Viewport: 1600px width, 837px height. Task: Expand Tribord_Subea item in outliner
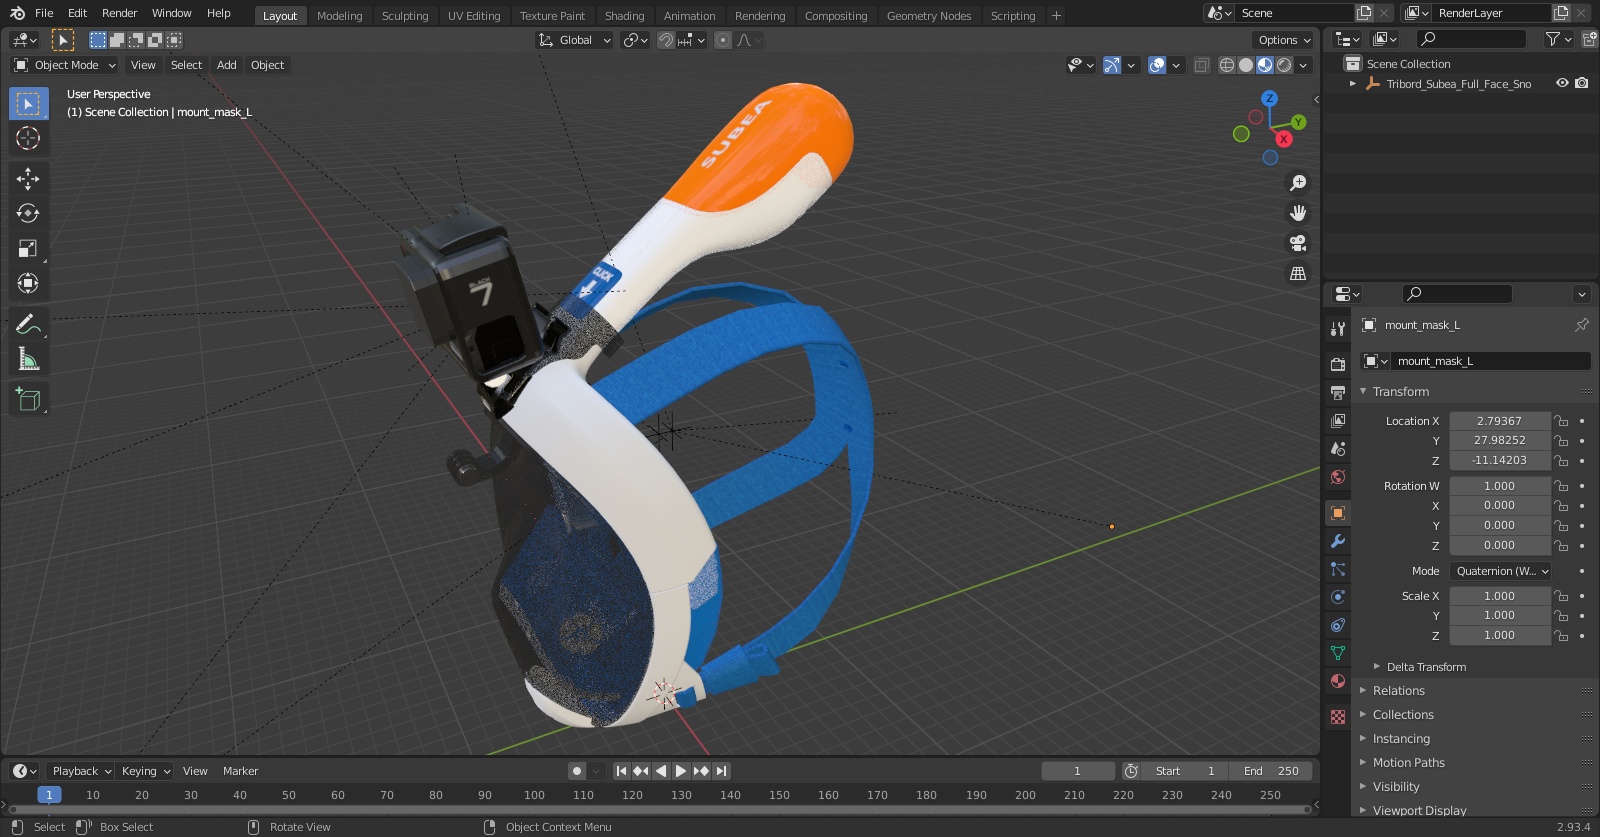(1353, 84)
